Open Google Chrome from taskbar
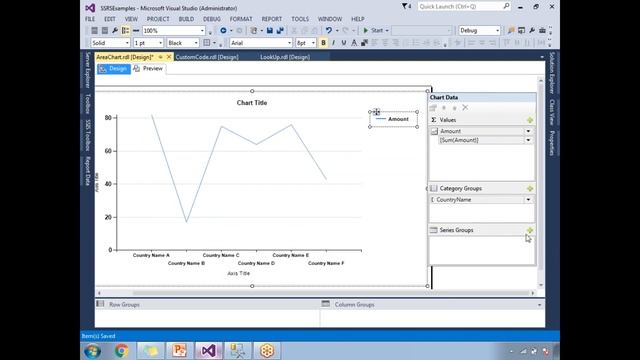 [x=122, y=351]
